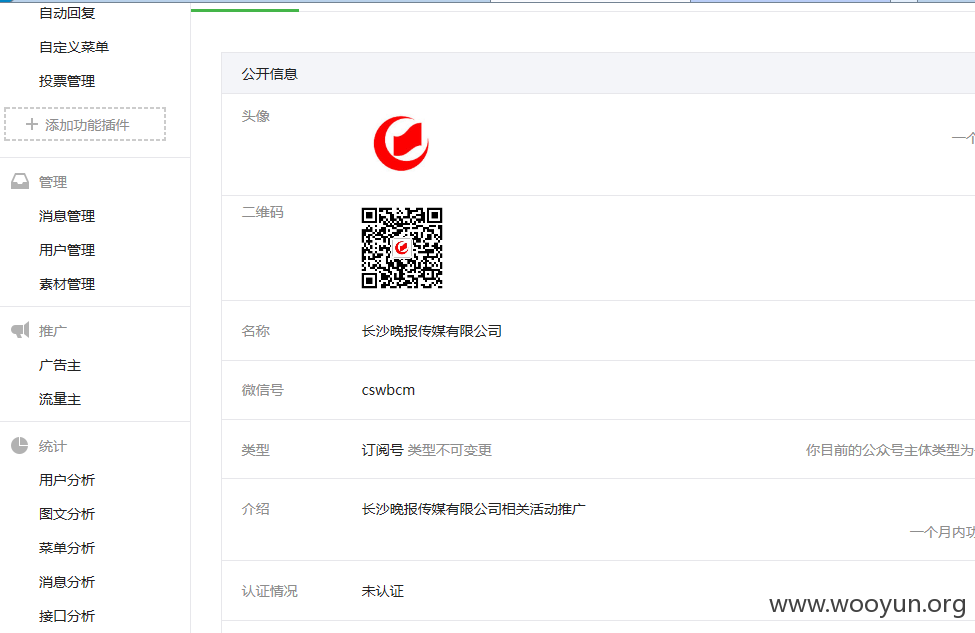Open 素材管理
The image size is (975, 633).
(x=67, y=284)
